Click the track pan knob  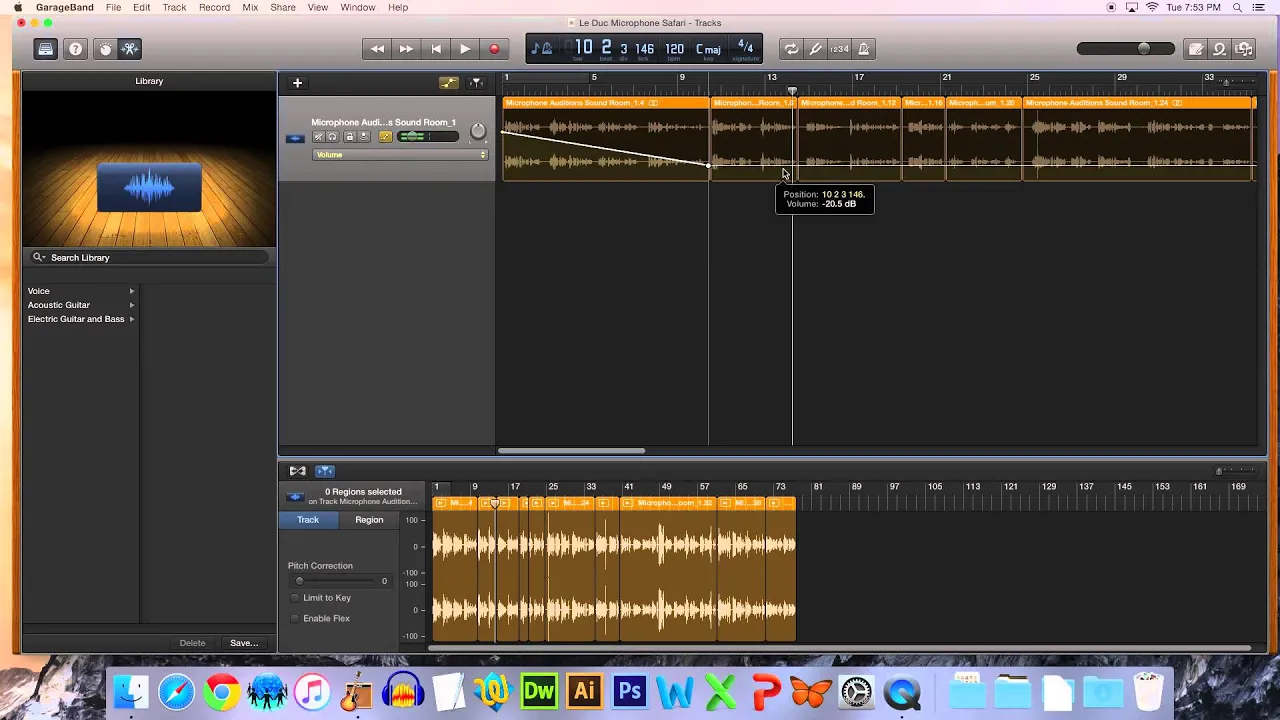[x=478, y=132]
